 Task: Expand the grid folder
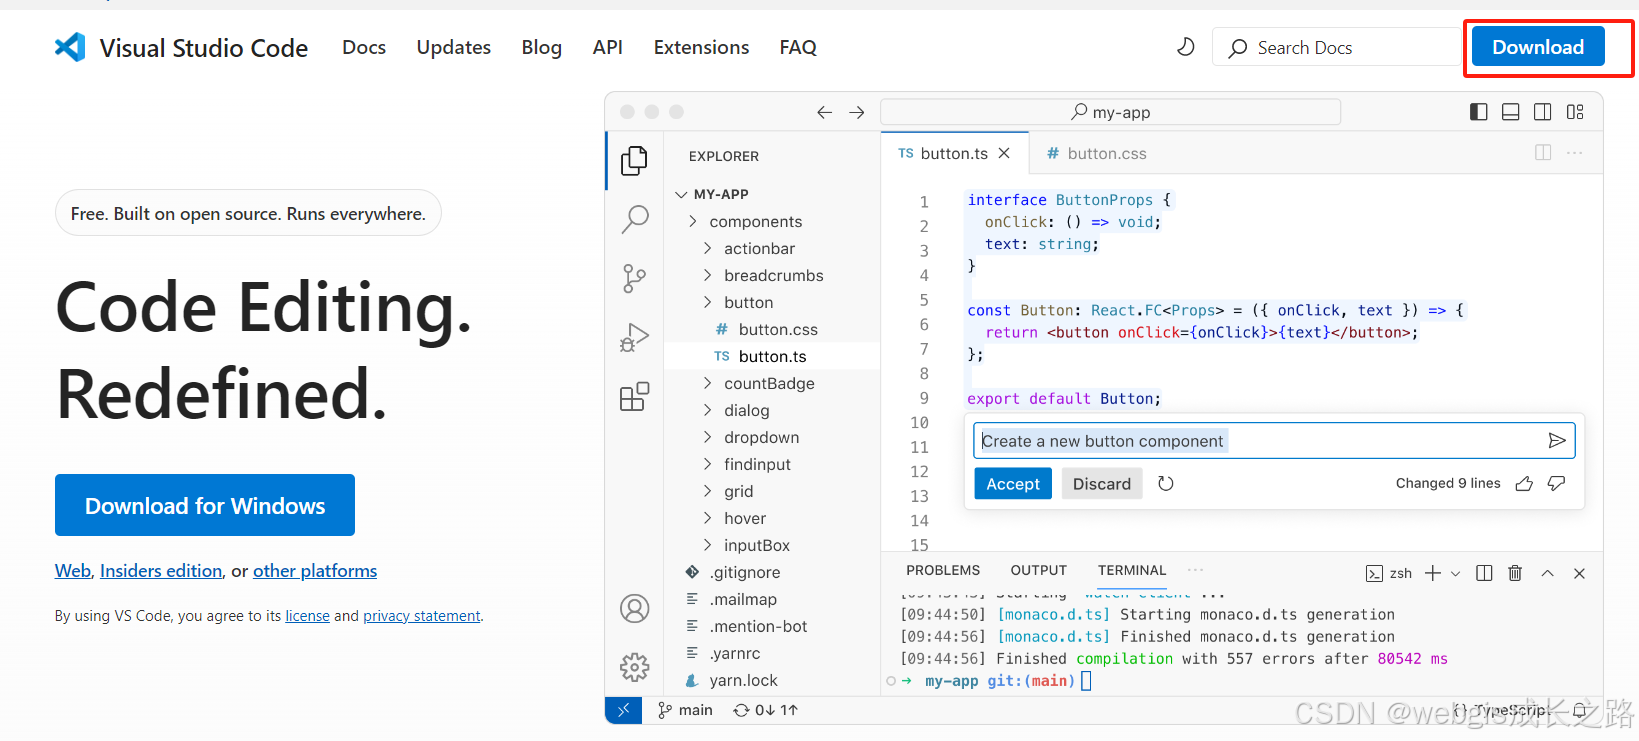[707, 491]
